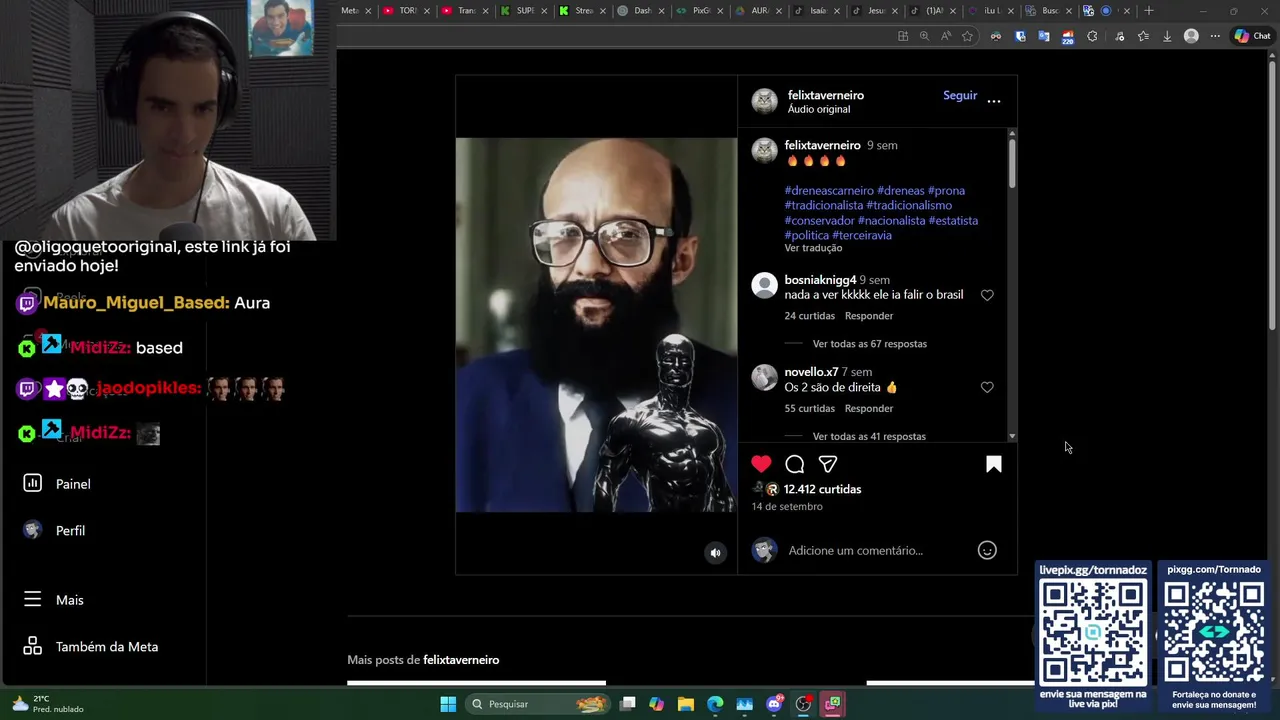This screenshot has height=720, width=1280.
Task: Open the taskbar weather widget
Action: (48, 704)
